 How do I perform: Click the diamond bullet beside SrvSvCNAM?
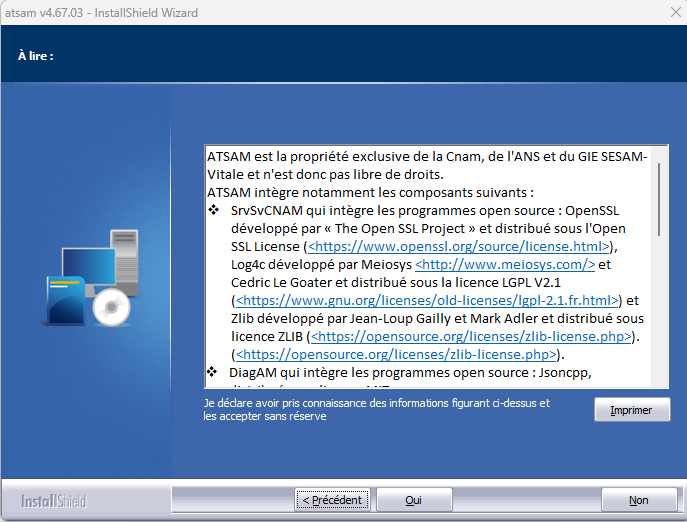213,211
